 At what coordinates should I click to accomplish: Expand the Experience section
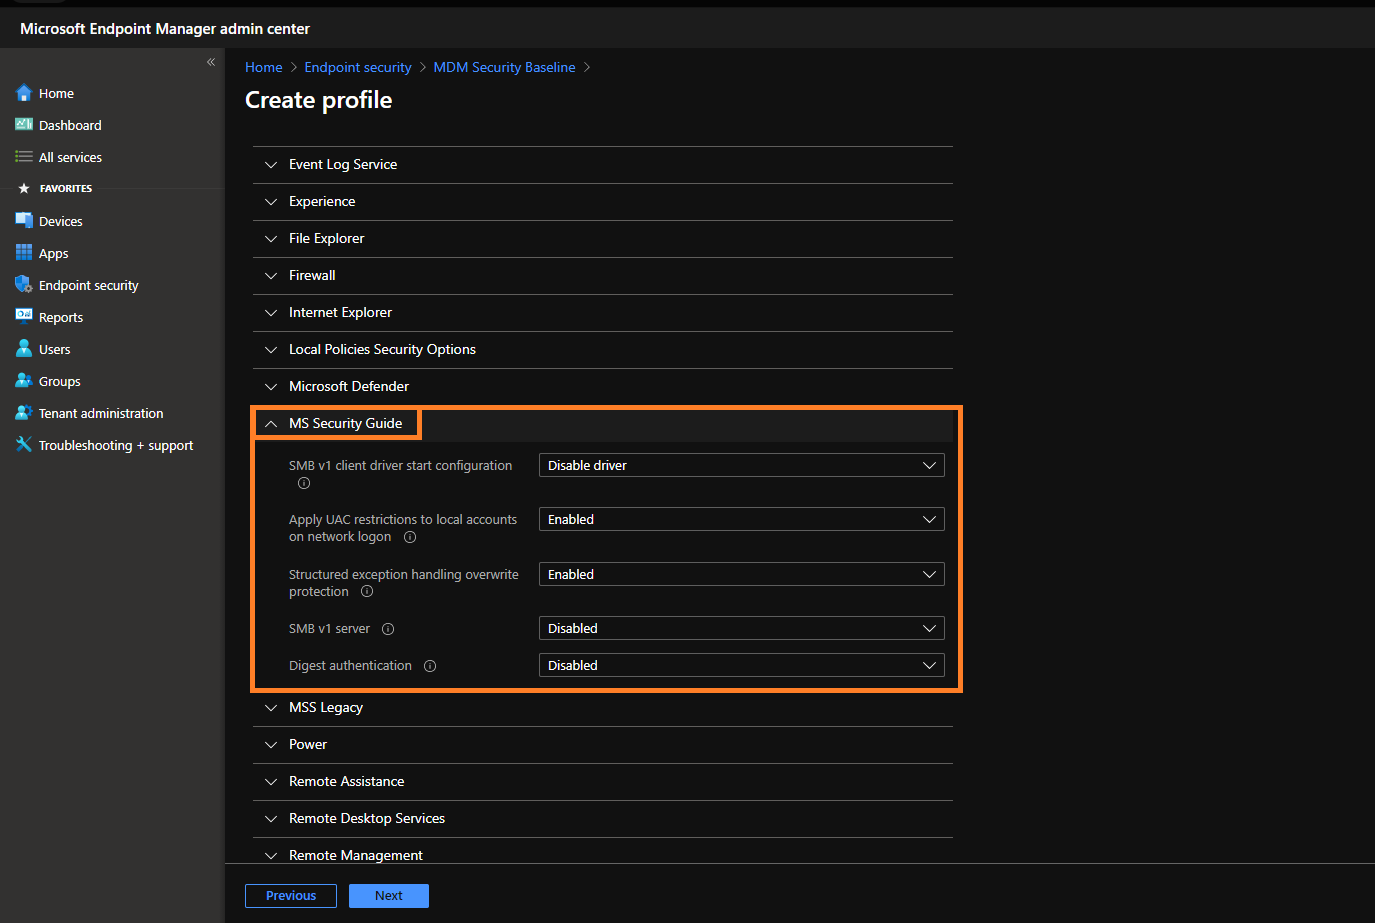(603, 201)
